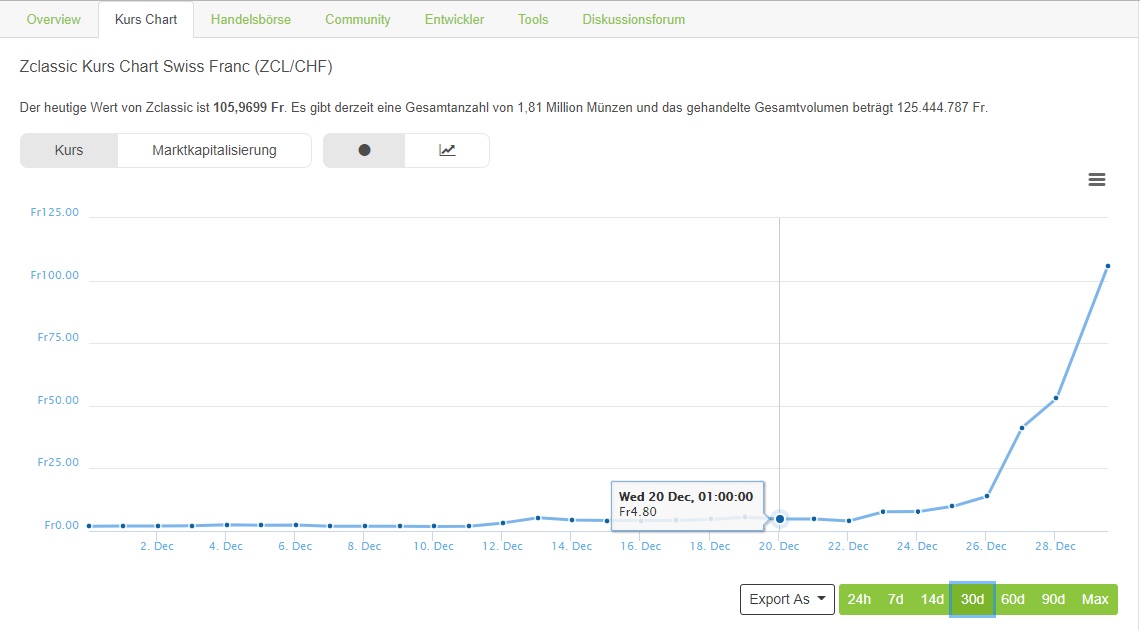1141x630 pixels.
Task: Open the chart hamburger context menu
Action: tap(1097, 180)
